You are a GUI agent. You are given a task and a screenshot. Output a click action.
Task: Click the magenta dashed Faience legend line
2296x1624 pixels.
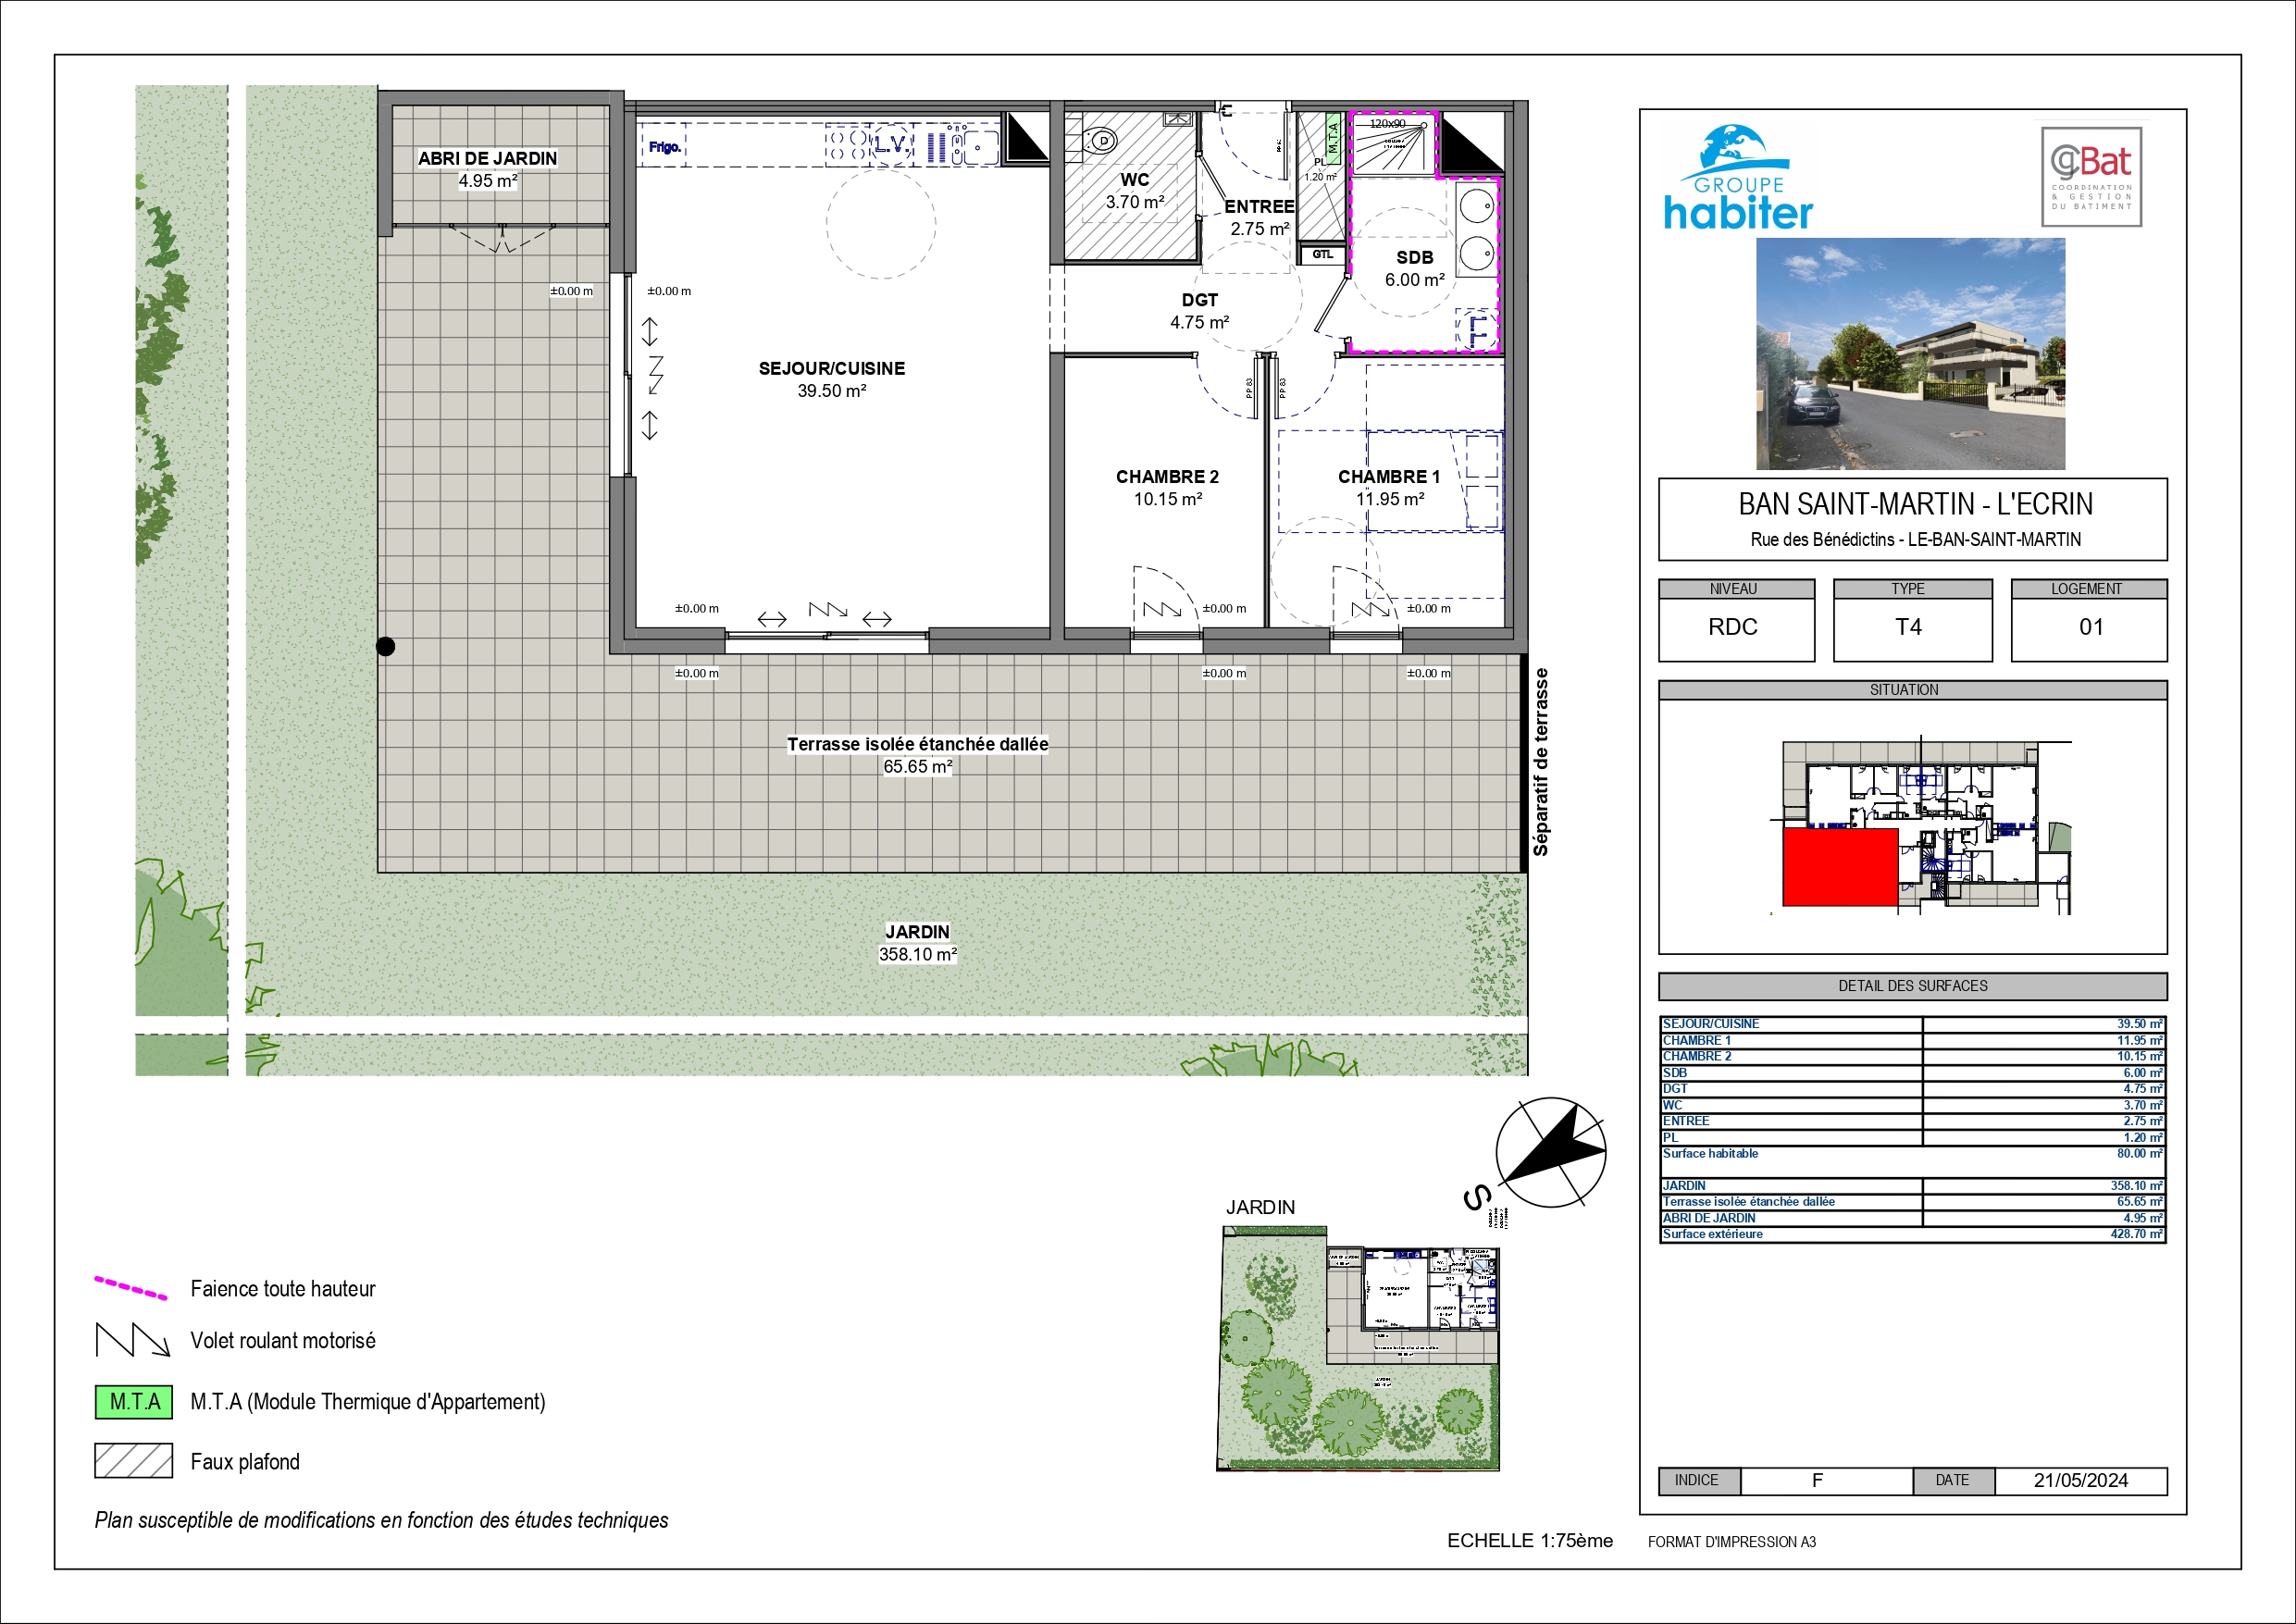click(131, 1288)
